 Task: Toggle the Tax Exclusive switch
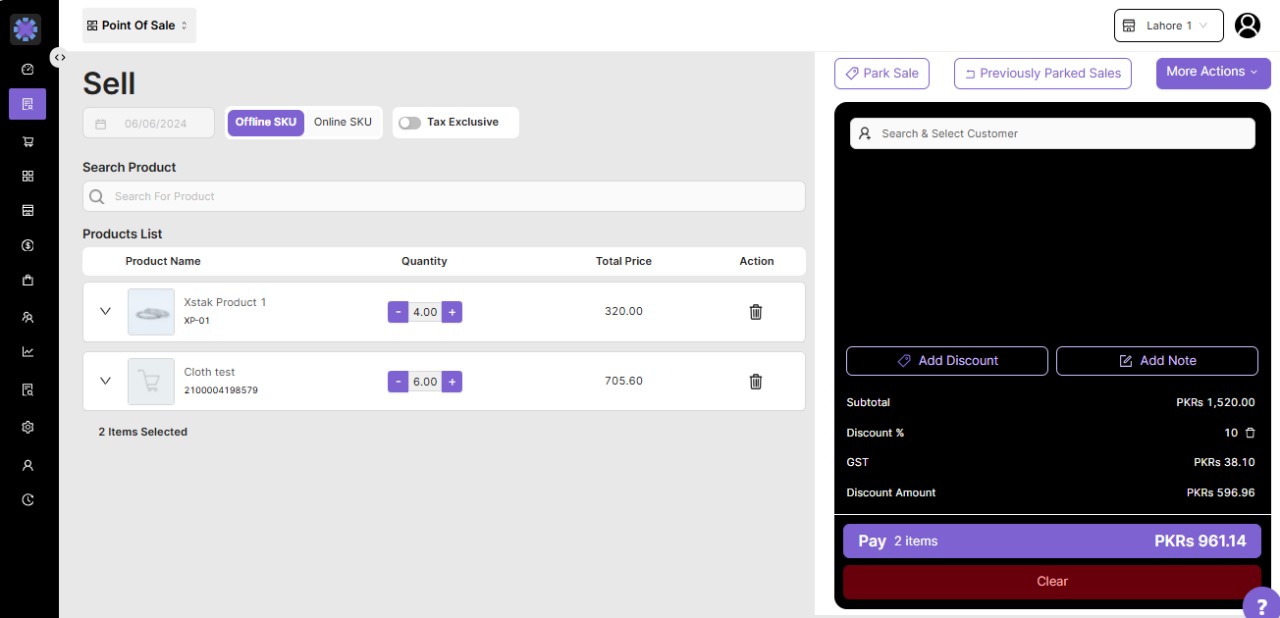410,123
